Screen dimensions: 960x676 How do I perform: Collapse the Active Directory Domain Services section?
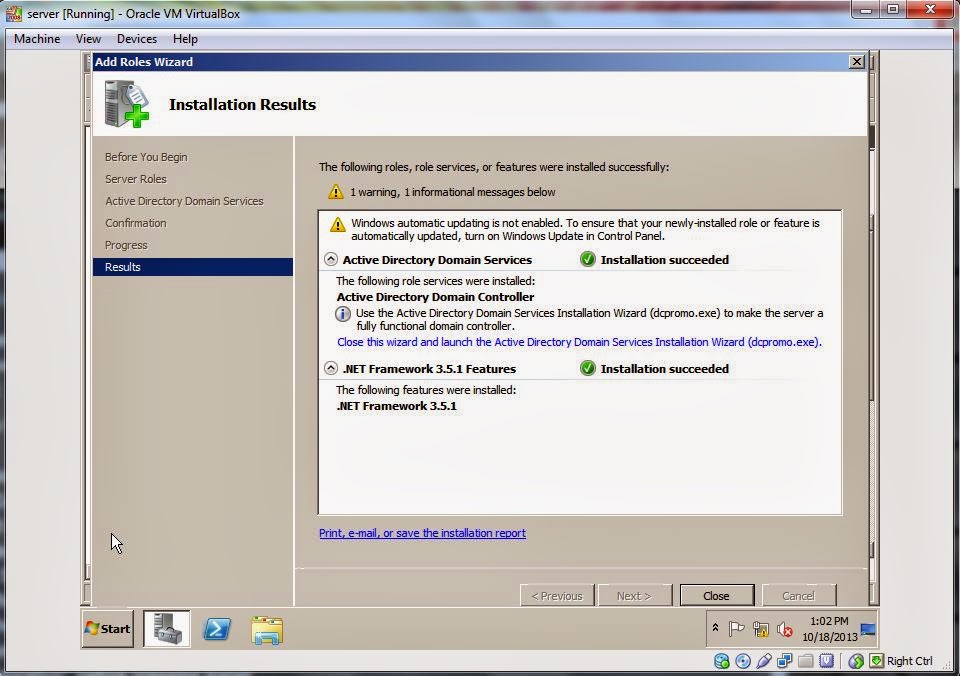click(331, 260)
